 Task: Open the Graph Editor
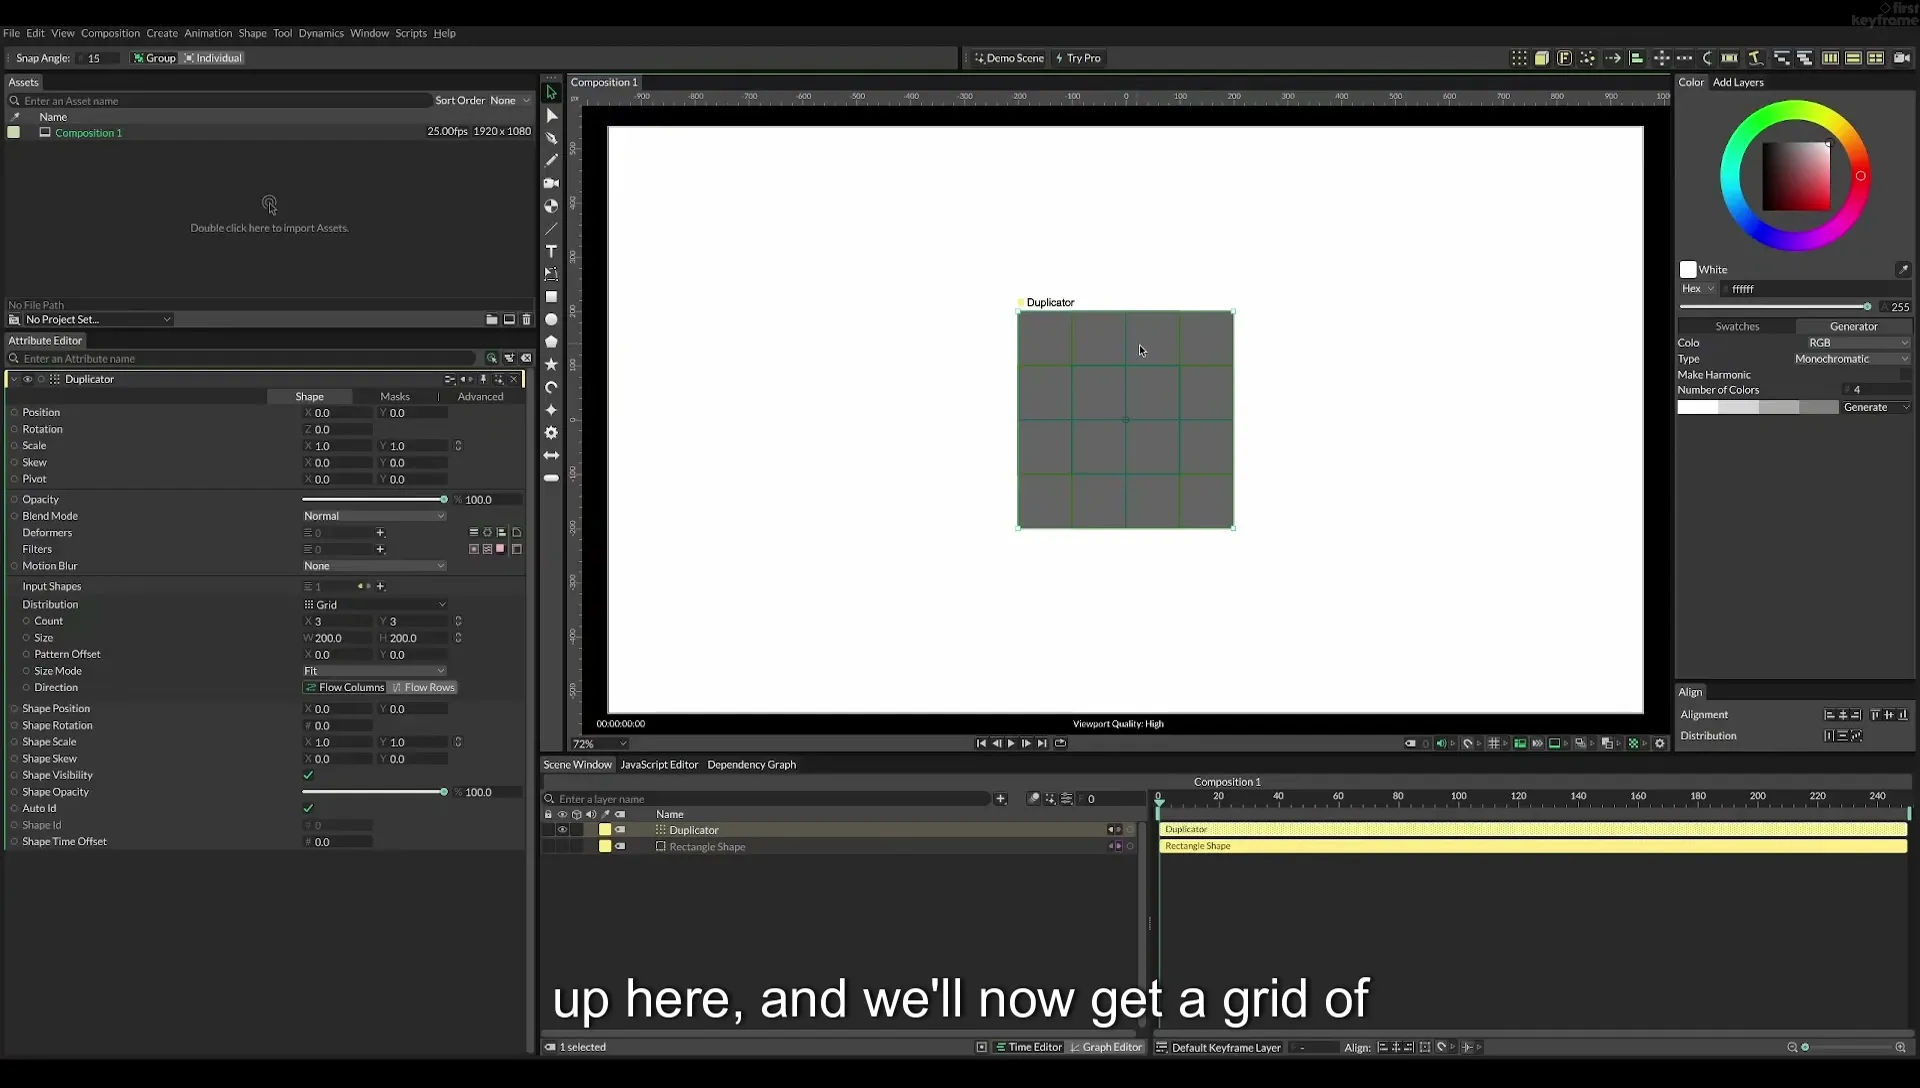pos(1106,1047)
